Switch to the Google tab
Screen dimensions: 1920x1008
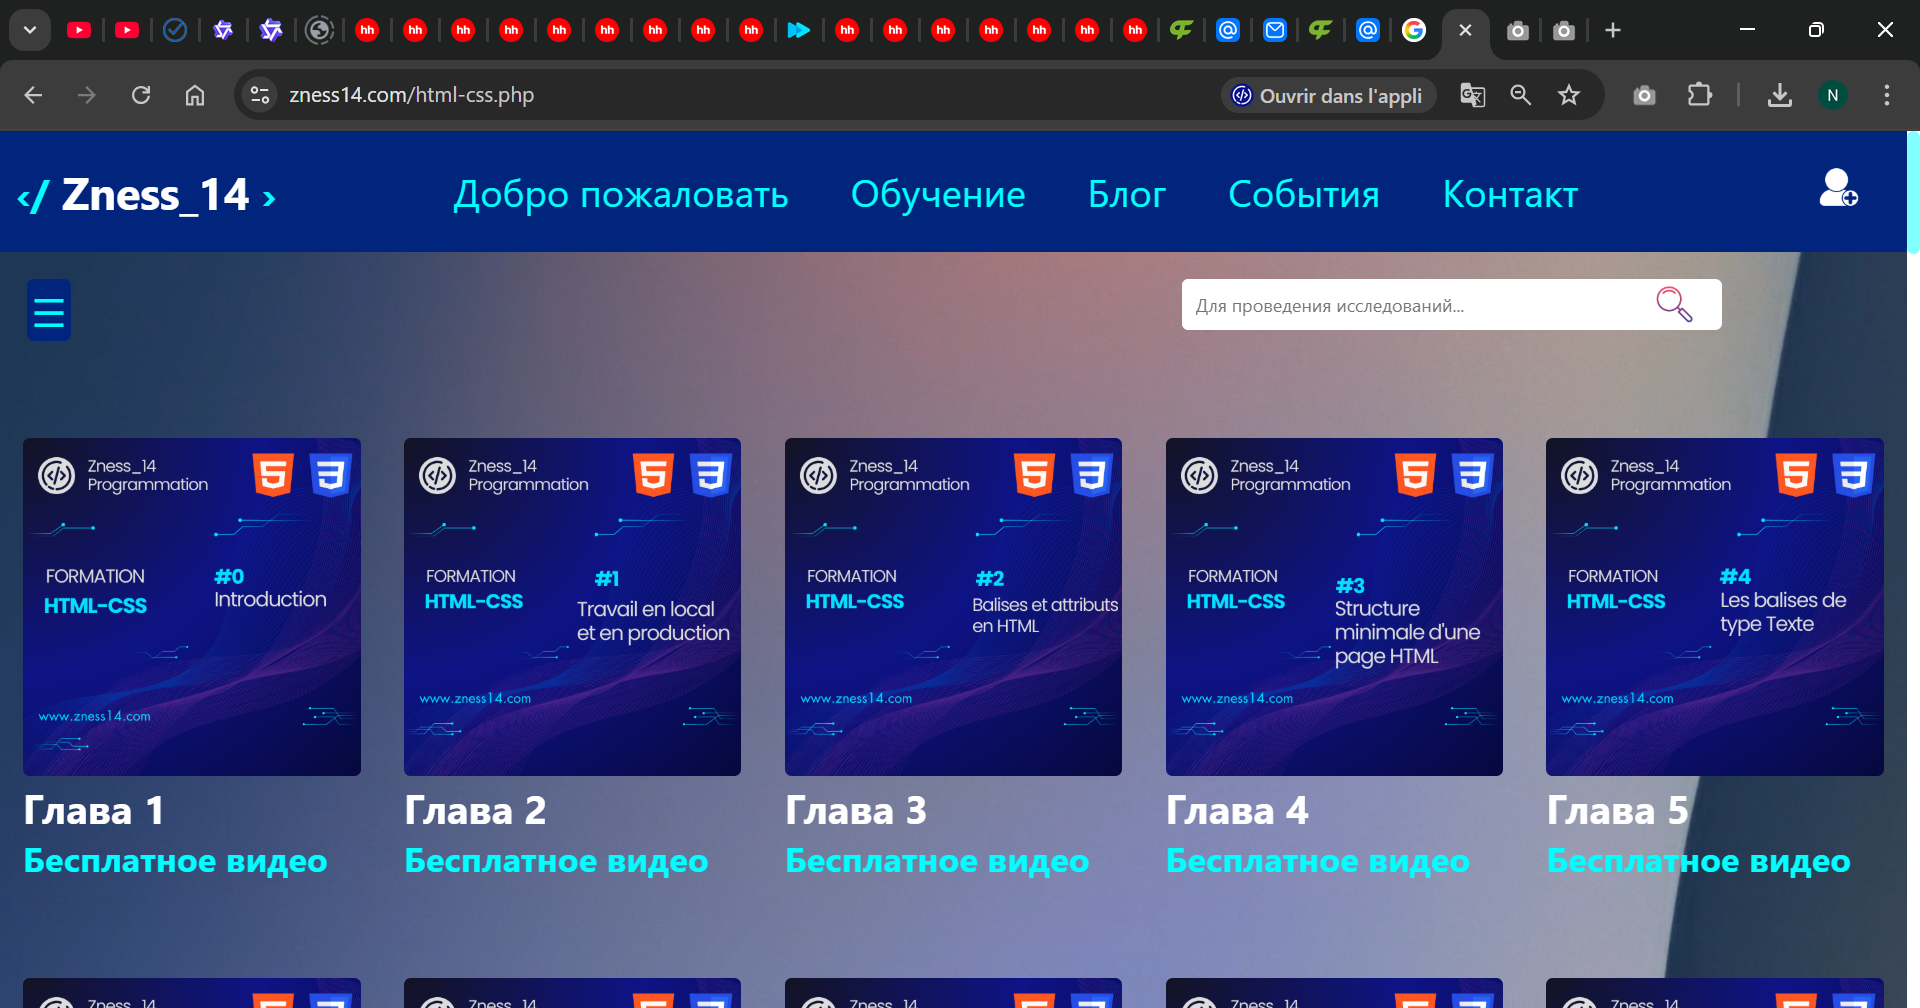(x=1414, y=30)
